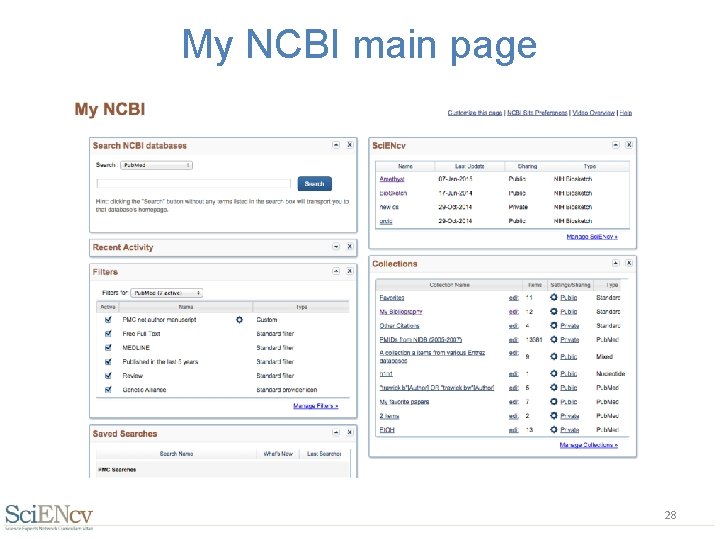This screenshot has width=720, height=540.
Task: Open the Manage Filters link
Action: click(x=315, y=406)
